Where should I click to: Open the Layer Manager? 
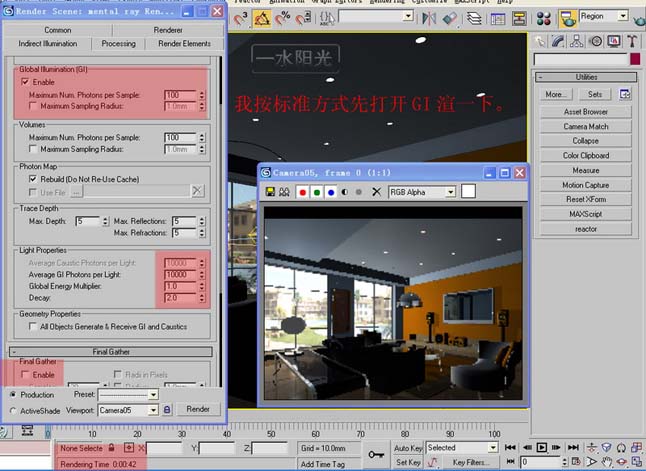(x=475, y=19)
